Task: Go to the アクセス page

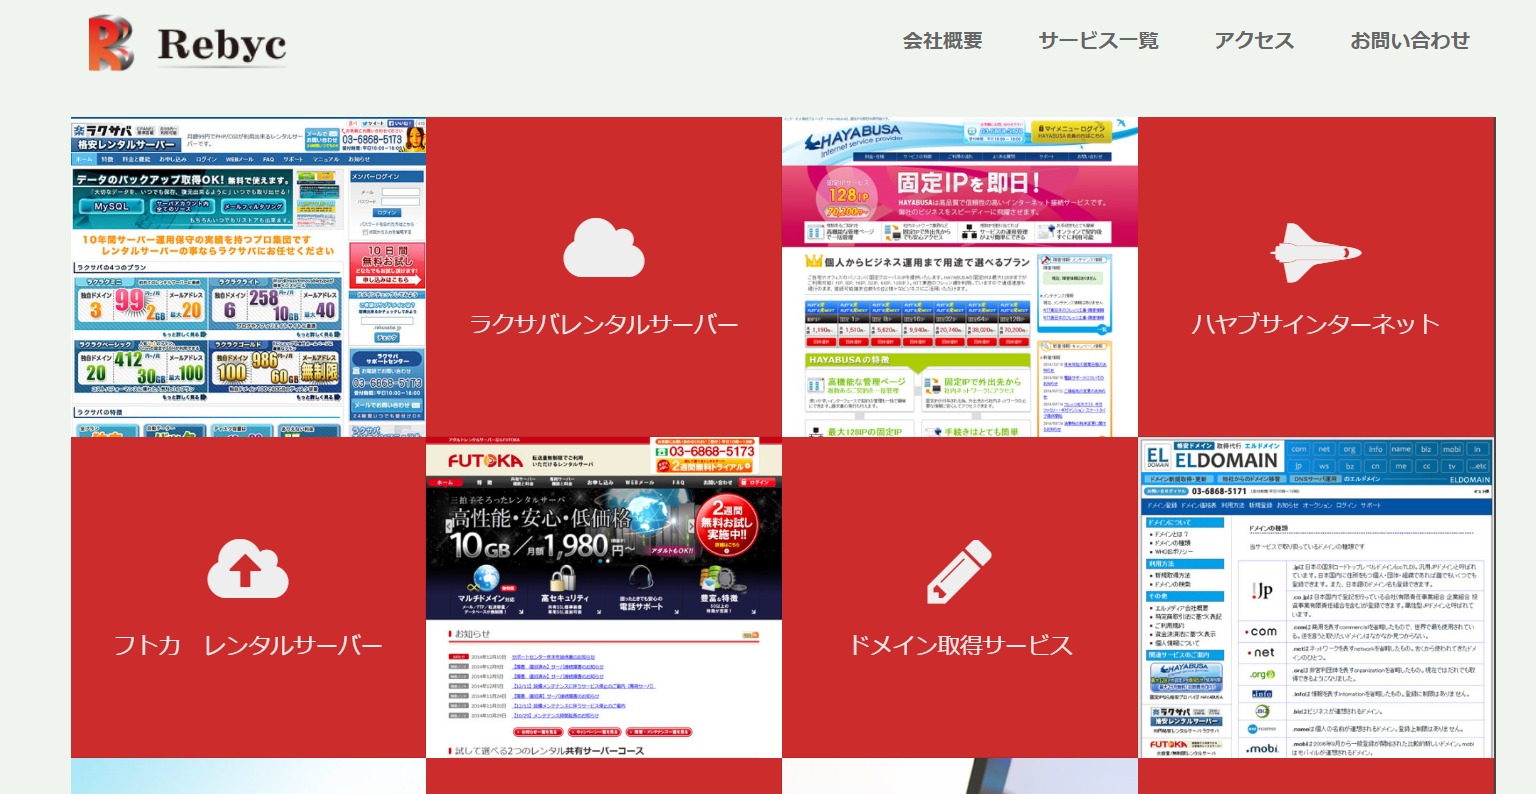Action: coord(1254,41)
